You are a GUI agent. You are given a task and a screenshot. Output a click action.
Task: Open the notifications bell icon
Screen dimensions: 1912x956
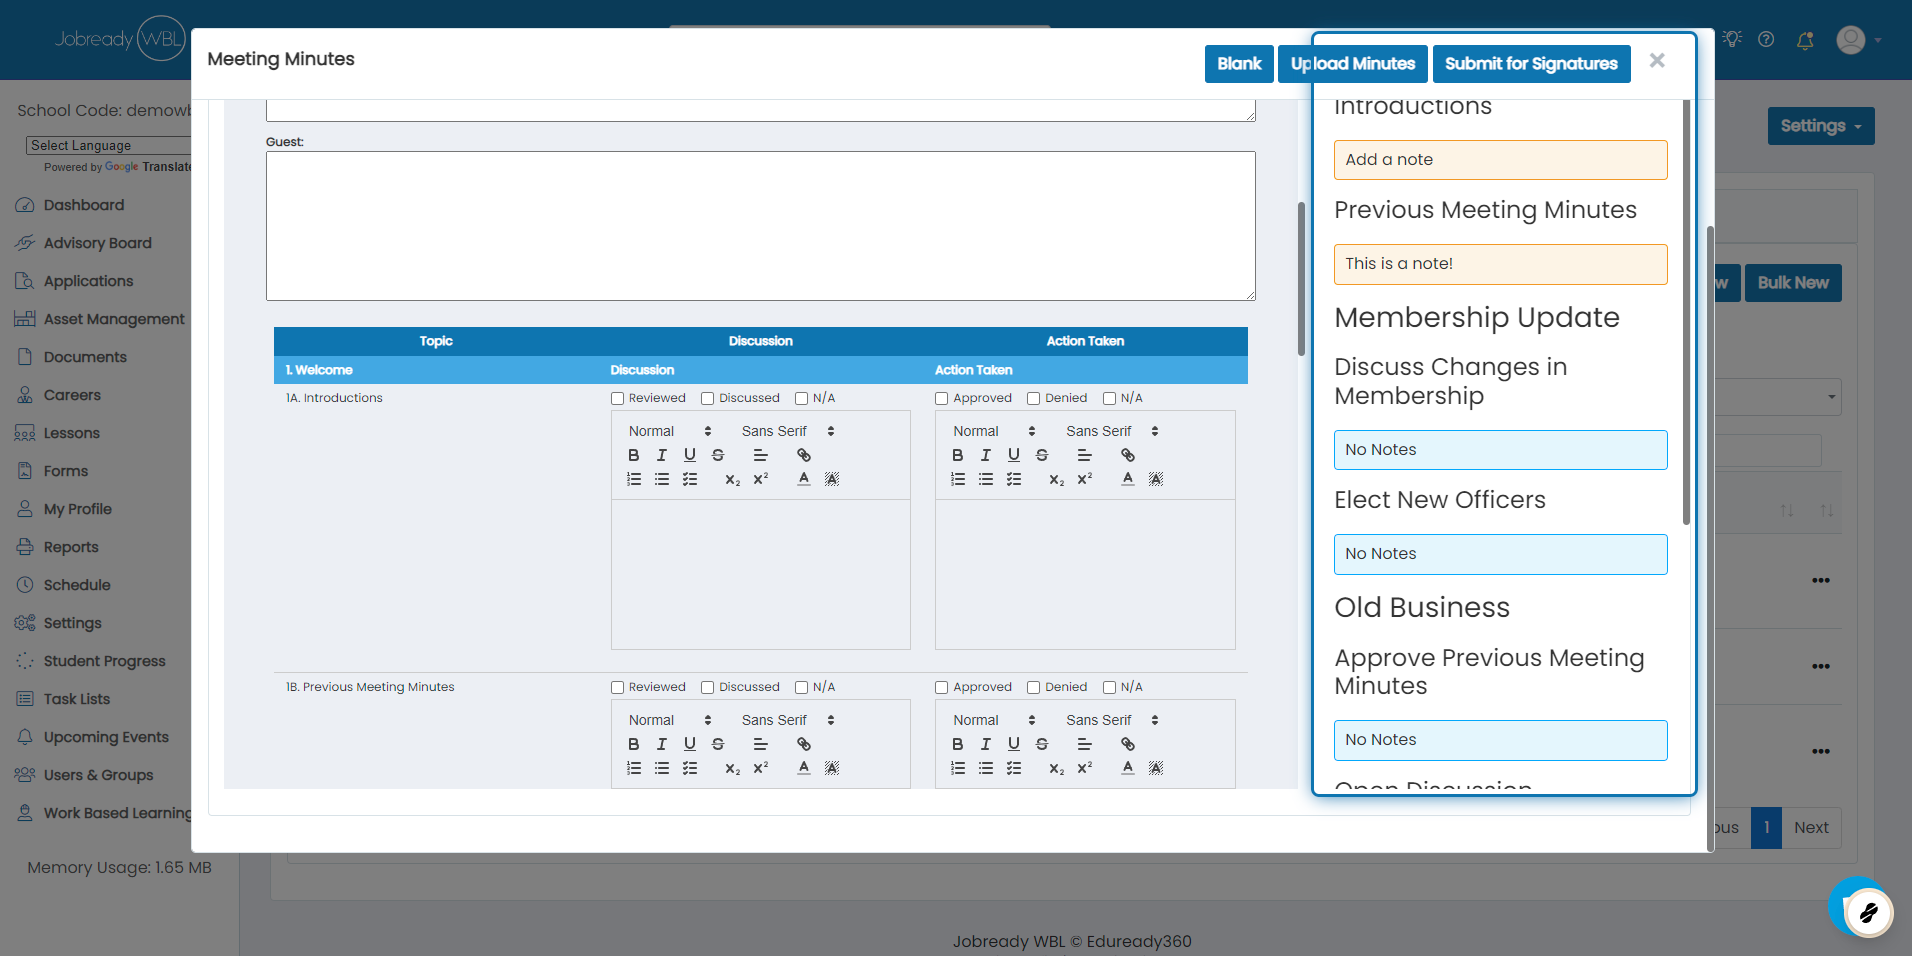click(x=1805, y=40)
